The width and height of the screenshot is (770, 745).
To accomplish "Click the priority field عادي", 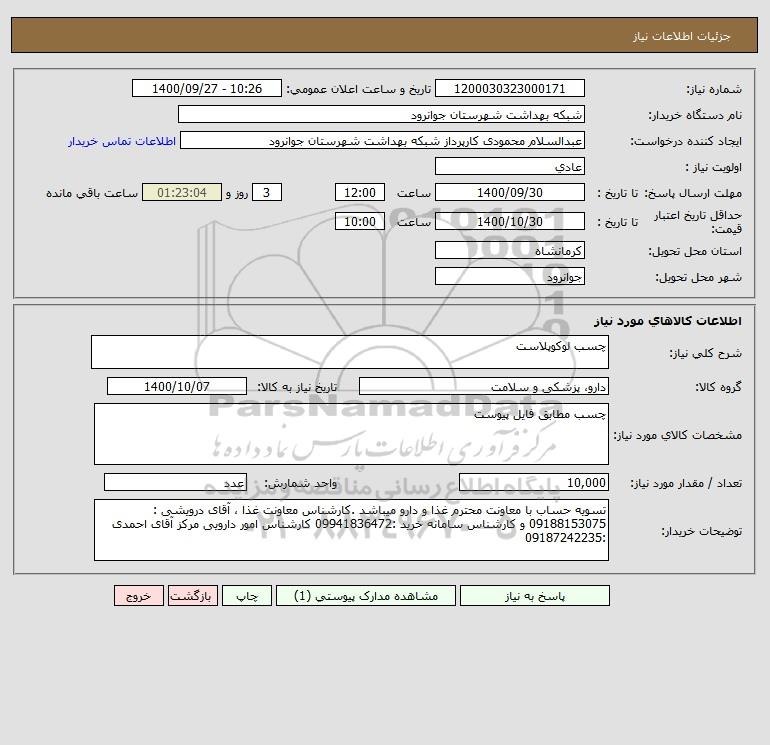I will tap(510, 166).
